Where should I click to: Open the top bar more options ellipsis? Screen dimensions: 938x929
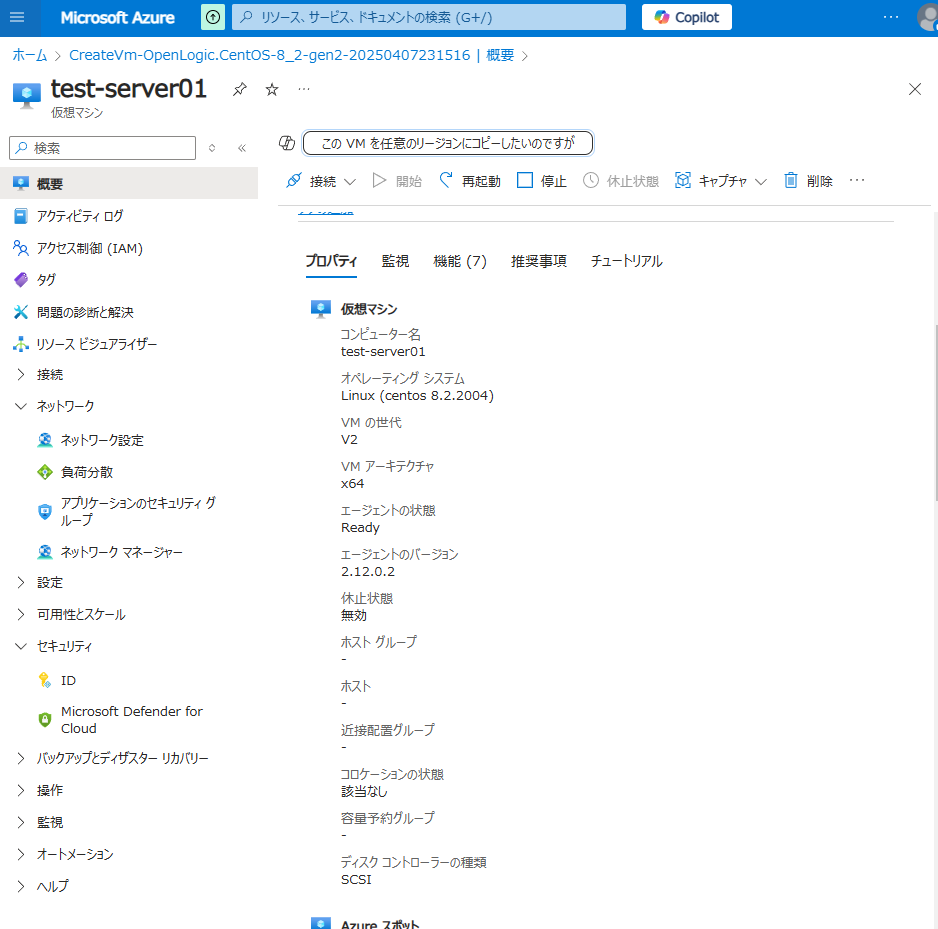[x=891, y=17]
